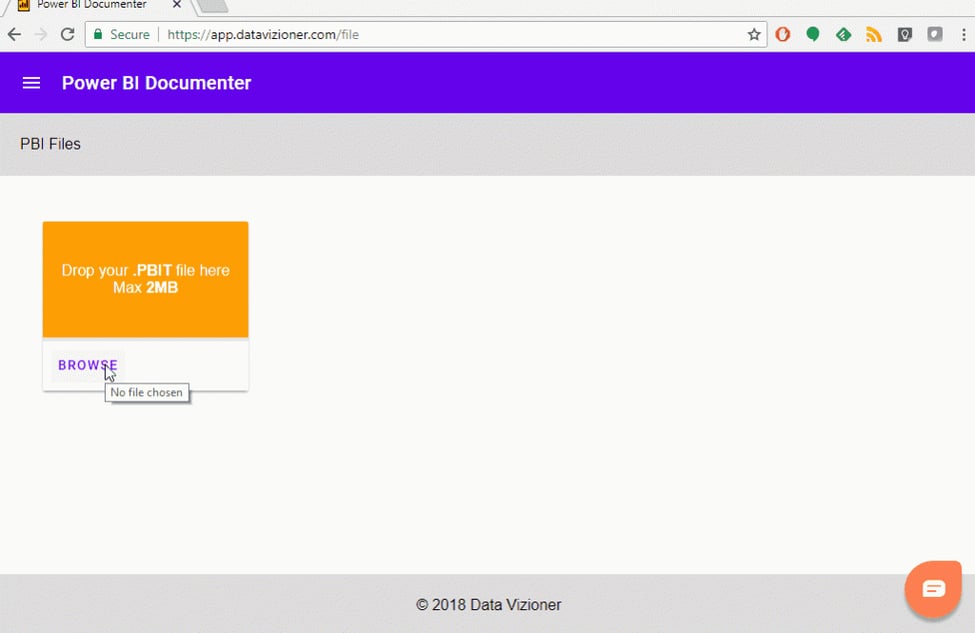Click the green speech bubble extension icon
The width and height of the screenshot is (975, 633).
(813, 34)
